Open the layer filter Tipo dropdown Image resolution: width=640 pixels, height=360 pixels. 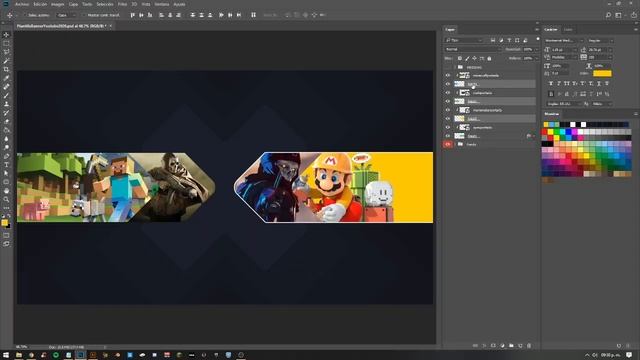[x=464, y=40]
